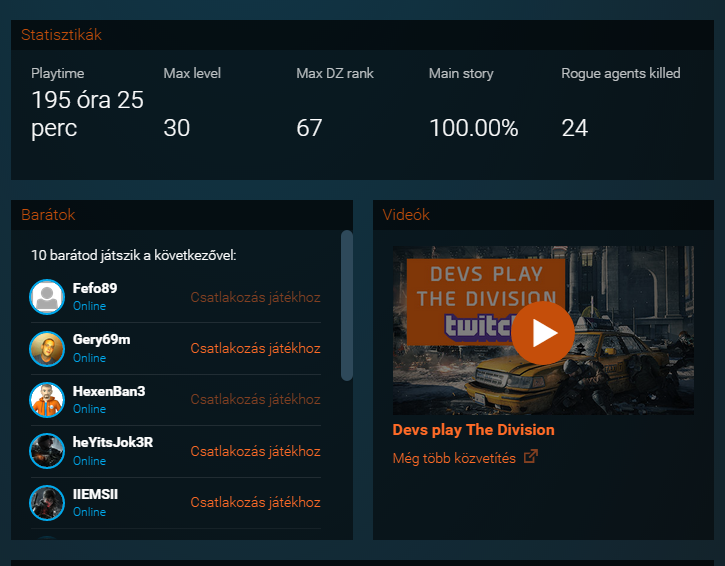Image resolution: width=725 pixels, height=566 pixels.
Task: Click the Online status under Fefo89
Action: (x=89, y=306)
